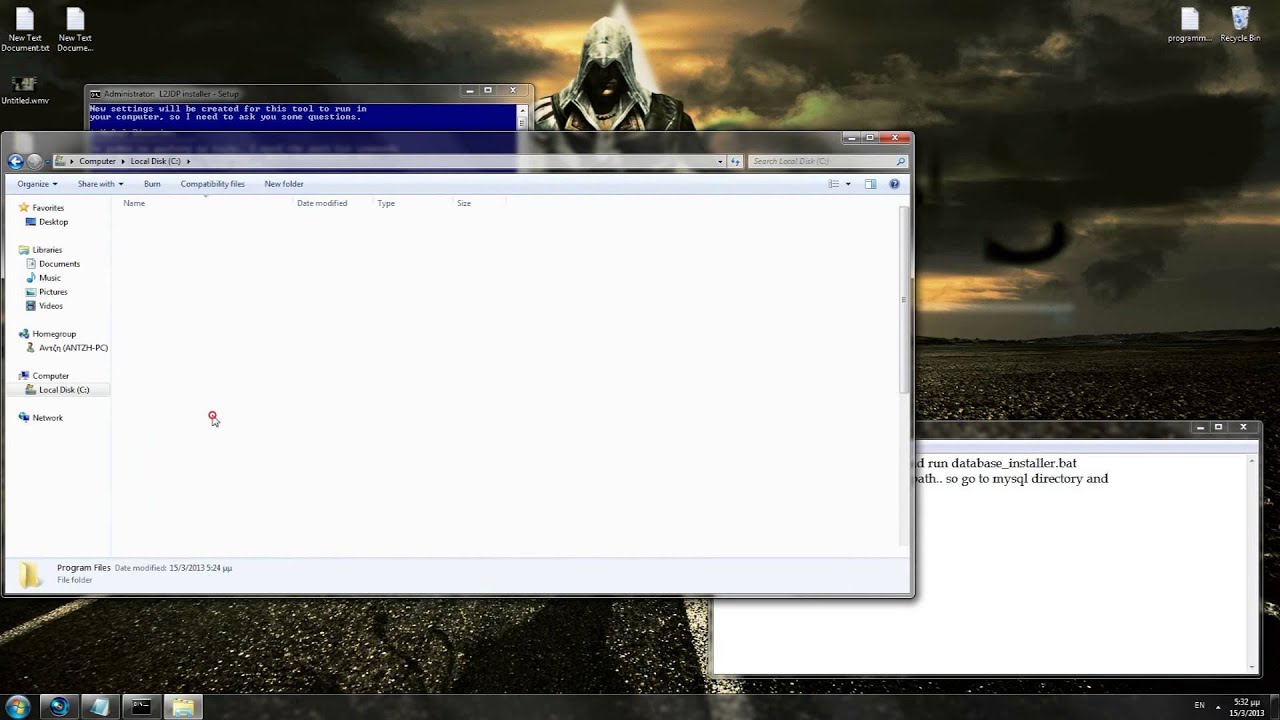
Task: Expand arrow after Local Disk (C:) breadcrumb
Action: click(188, 161)
